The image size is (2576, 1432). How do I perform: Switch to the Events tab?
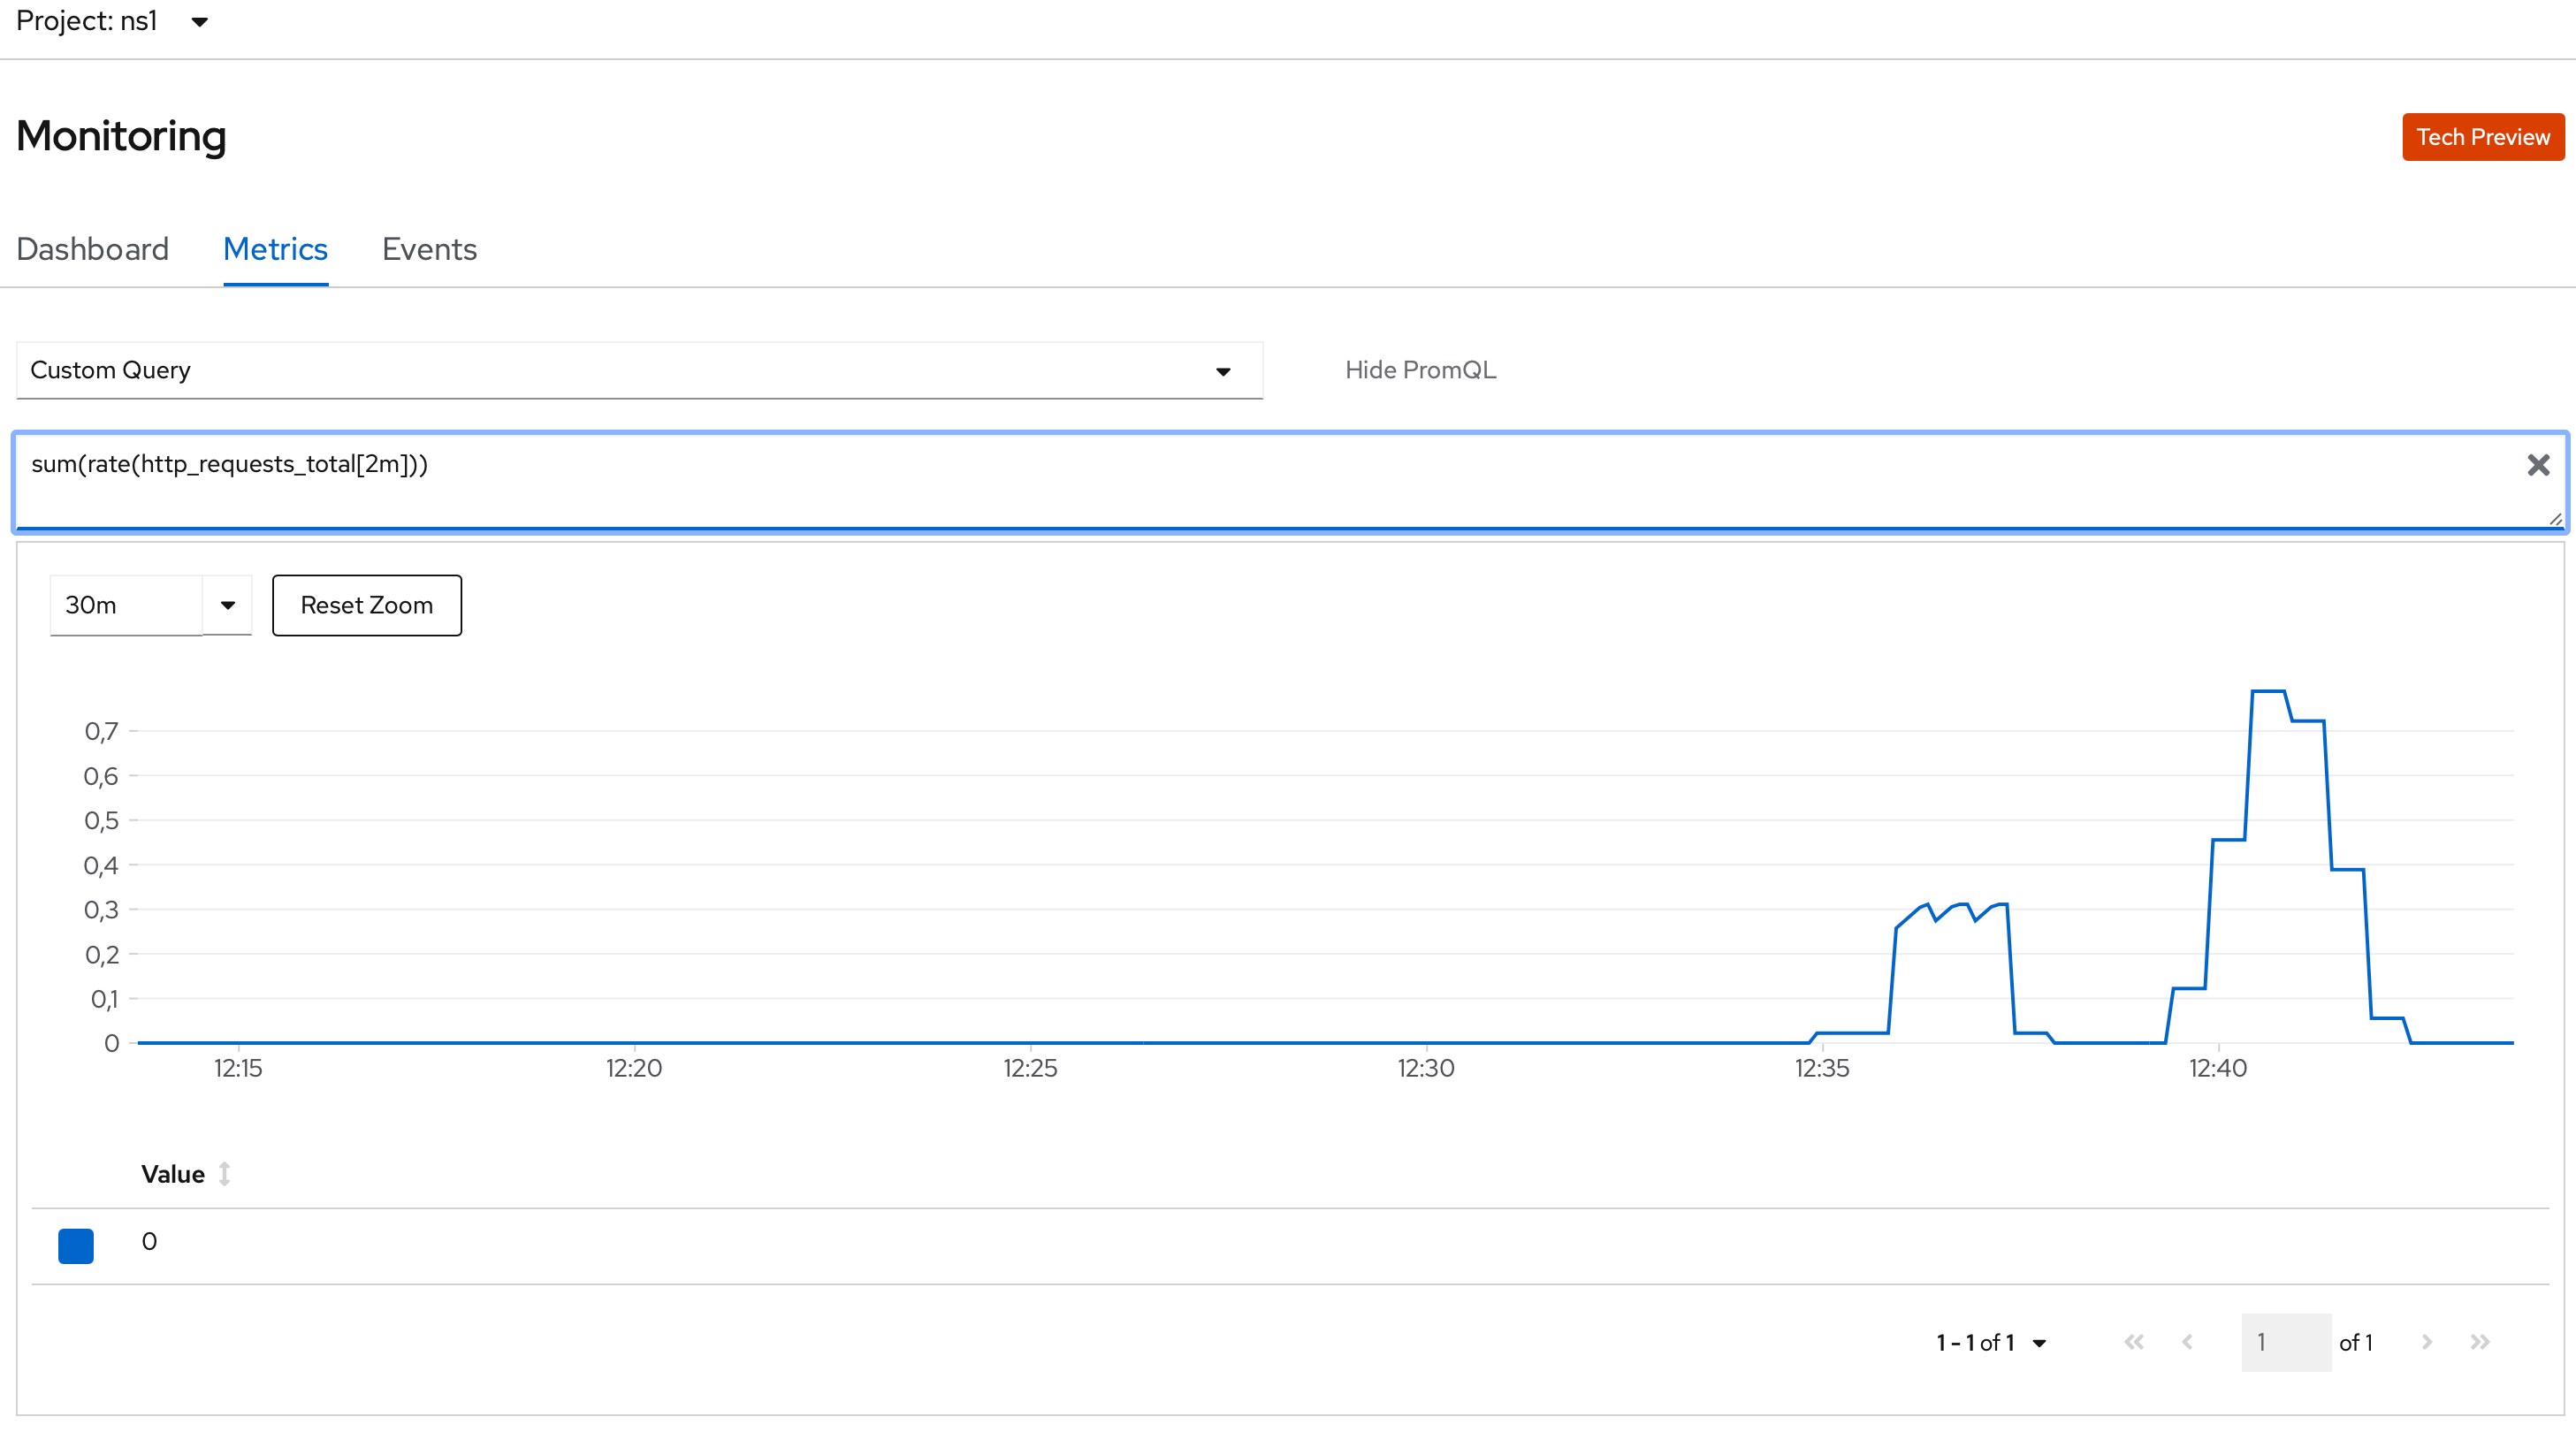pos(429,249)
